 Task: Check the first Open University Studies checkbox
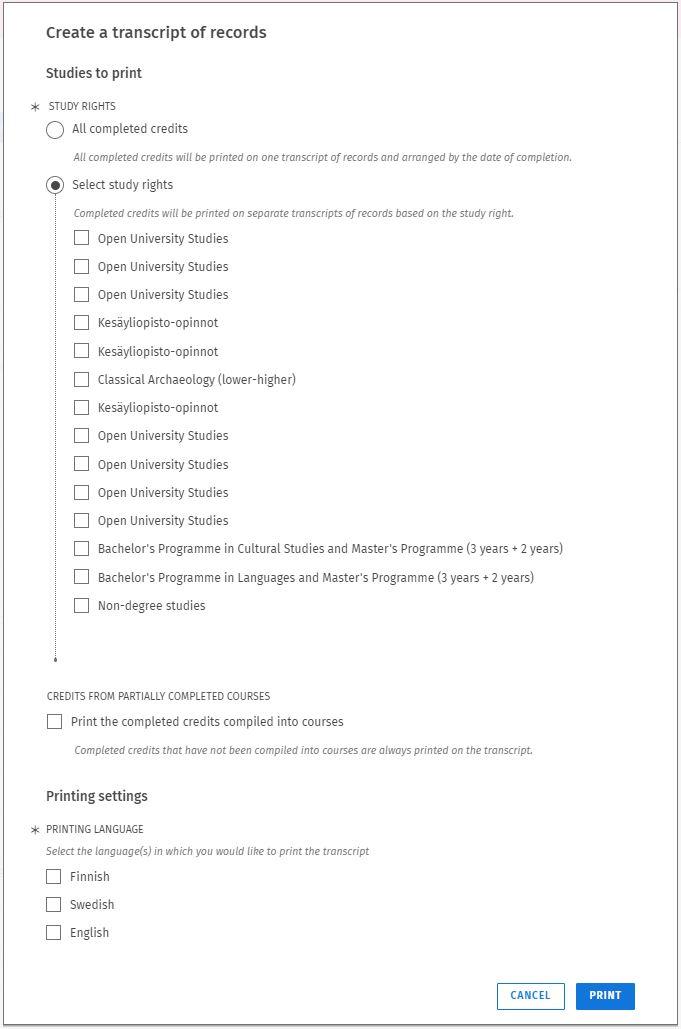click(82, 238)
